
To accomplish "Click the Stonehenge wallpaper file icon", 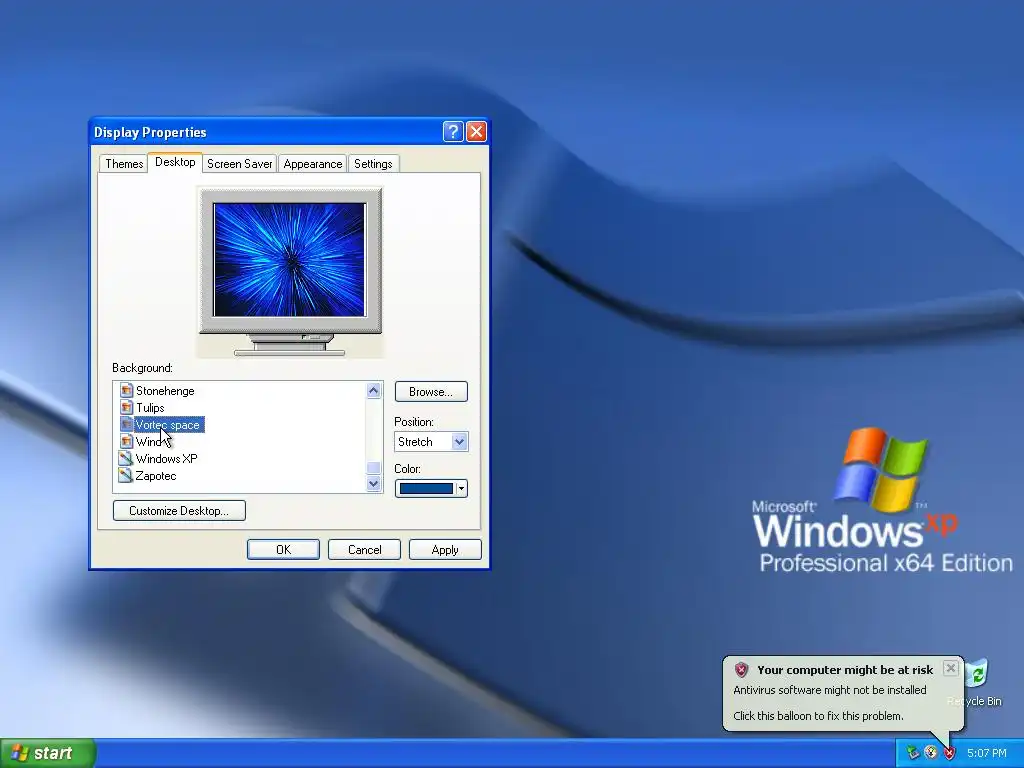I will 126,391.
